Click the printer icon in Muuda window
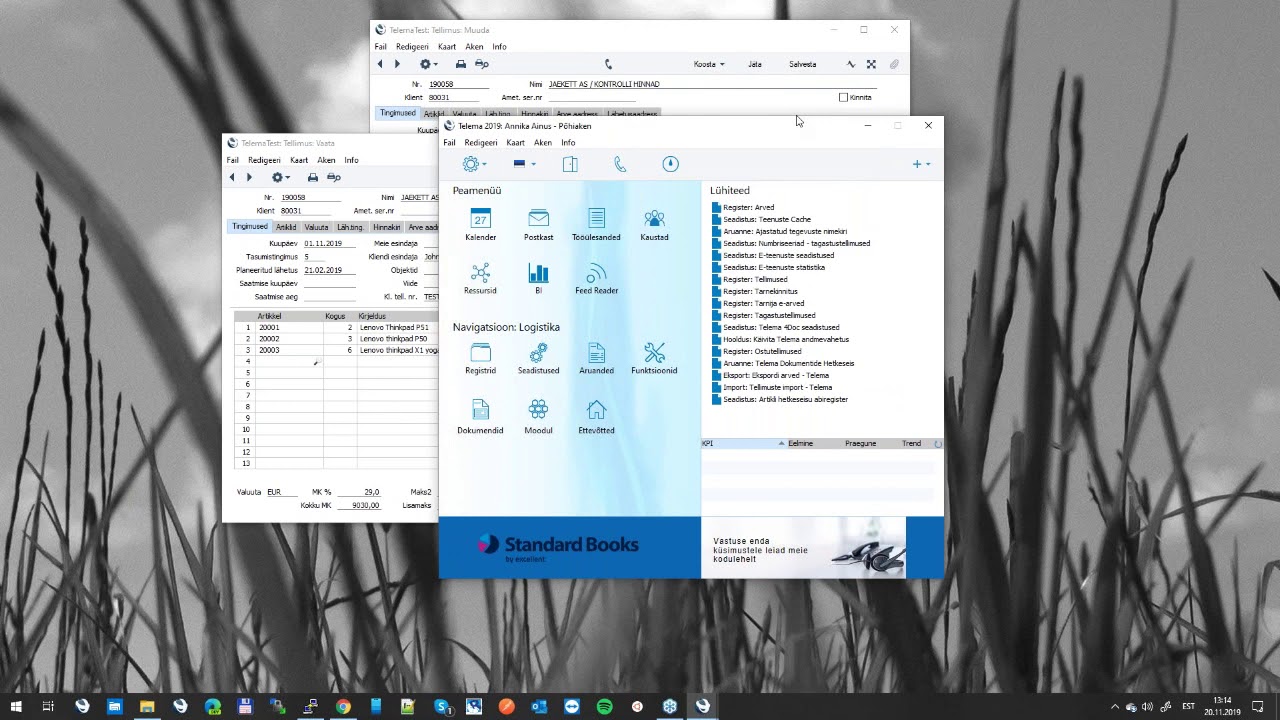Screen dimensions: 1280x720 [x=461, y=64]
